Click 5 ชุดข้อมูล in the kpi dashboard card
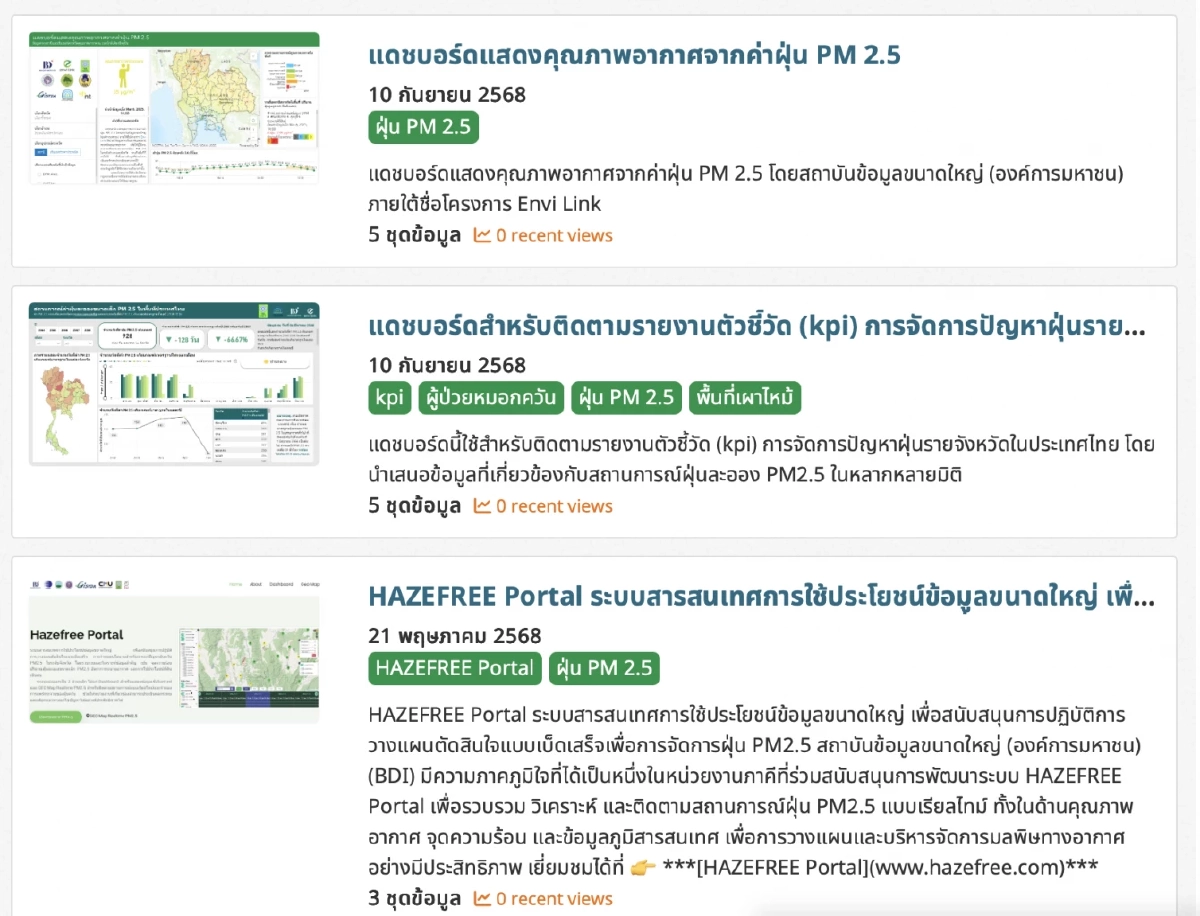 pos(414,506)
